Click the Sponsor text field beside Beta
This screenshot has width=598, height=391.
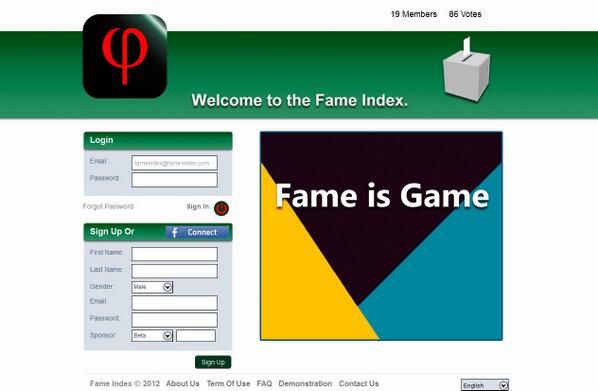click(x=196, y=336)
